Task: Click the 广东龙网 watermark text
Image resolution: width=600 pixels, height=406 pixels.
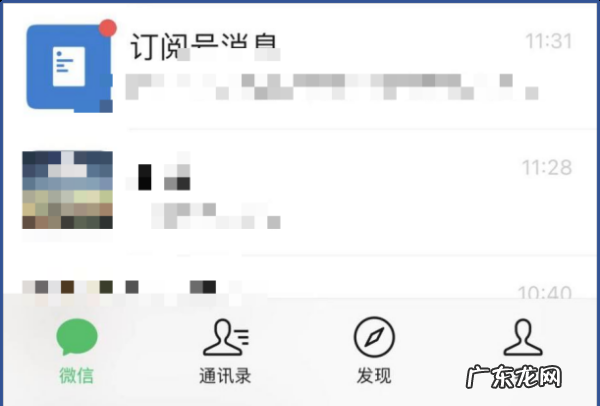Action: (514, 377)
